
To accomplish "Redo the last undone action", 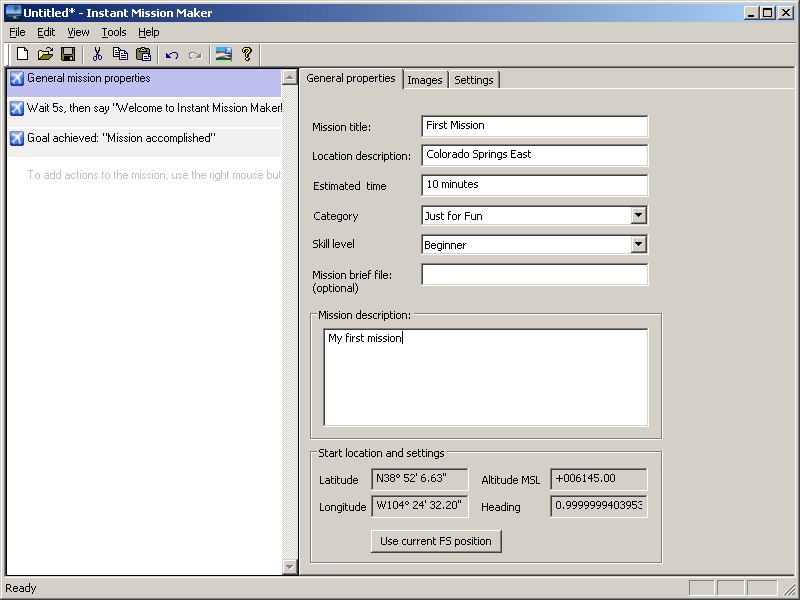I will 195,55.
